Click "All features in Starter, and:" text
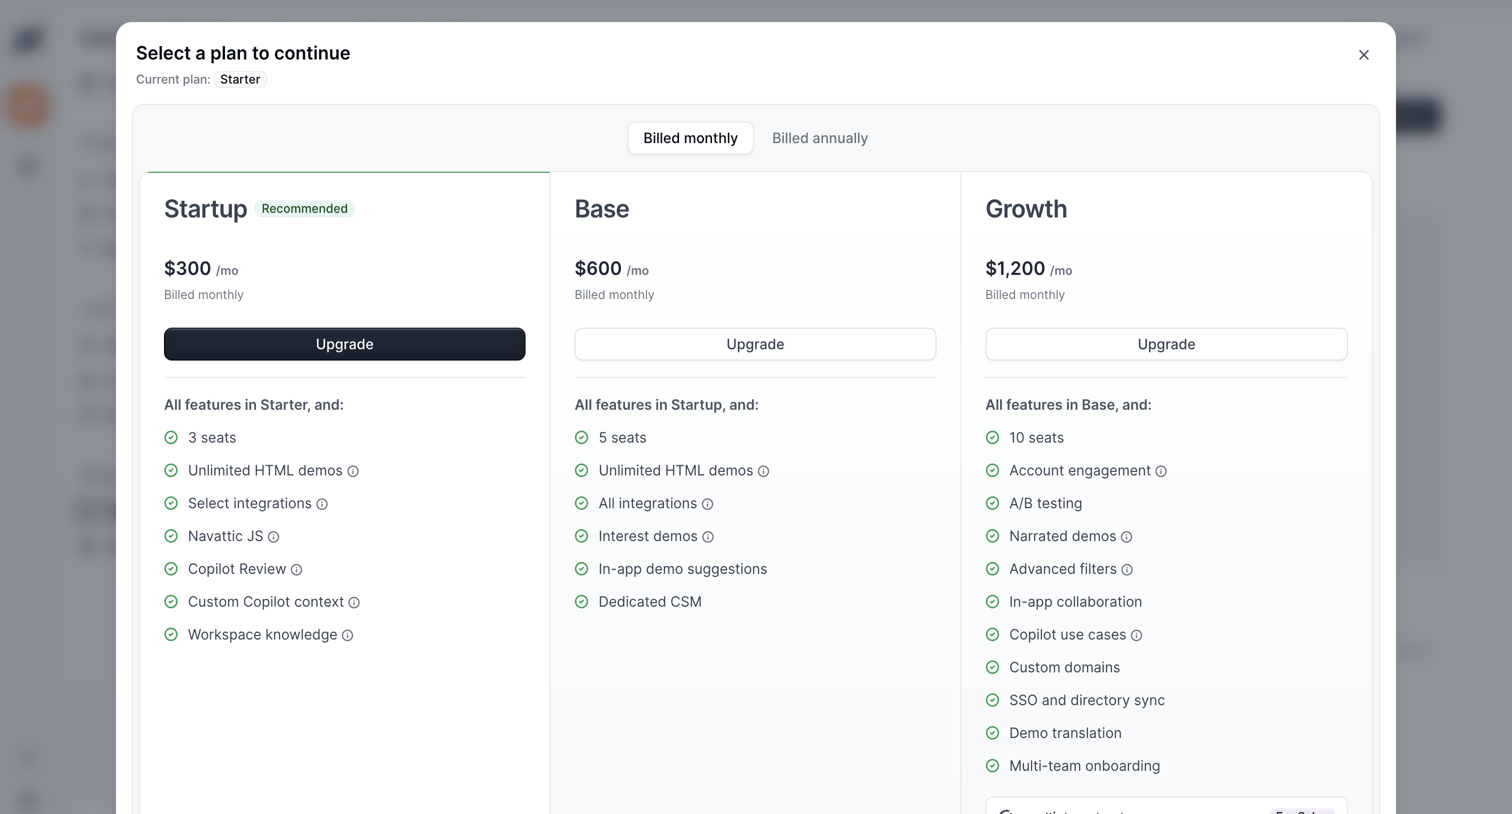The height and width of the screenshot is (814, 1512). [254, 405]
